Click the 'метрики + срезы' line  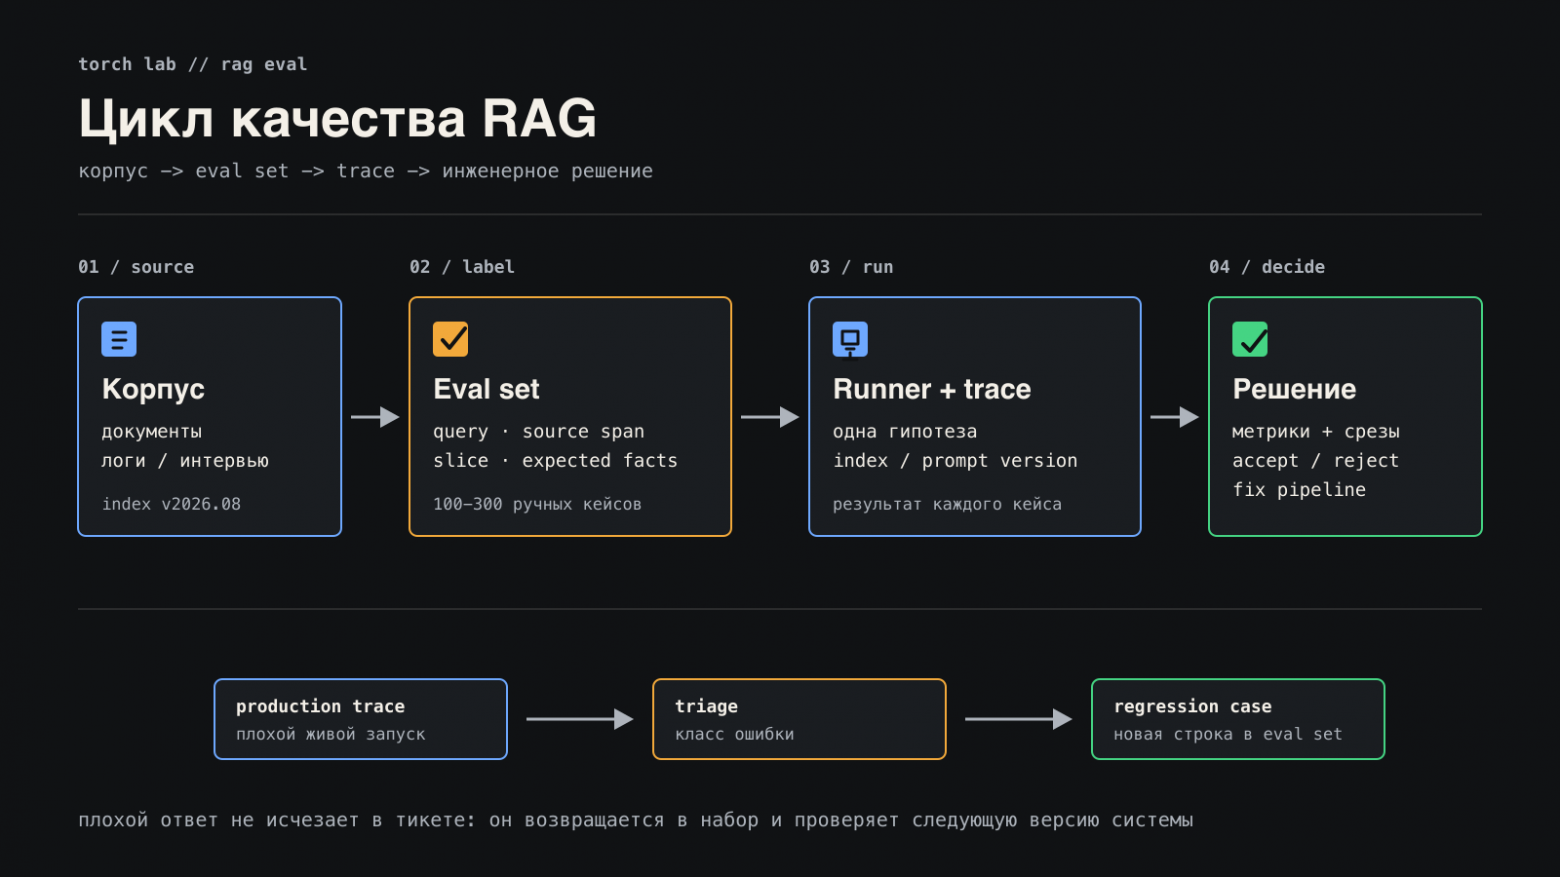pos(1316,432)
